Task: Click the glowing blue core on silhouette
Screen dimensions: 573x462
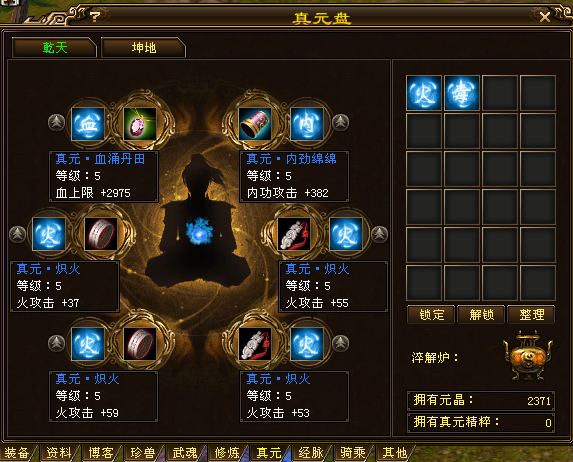Action: pyautogui.click(x=199, y=232)
